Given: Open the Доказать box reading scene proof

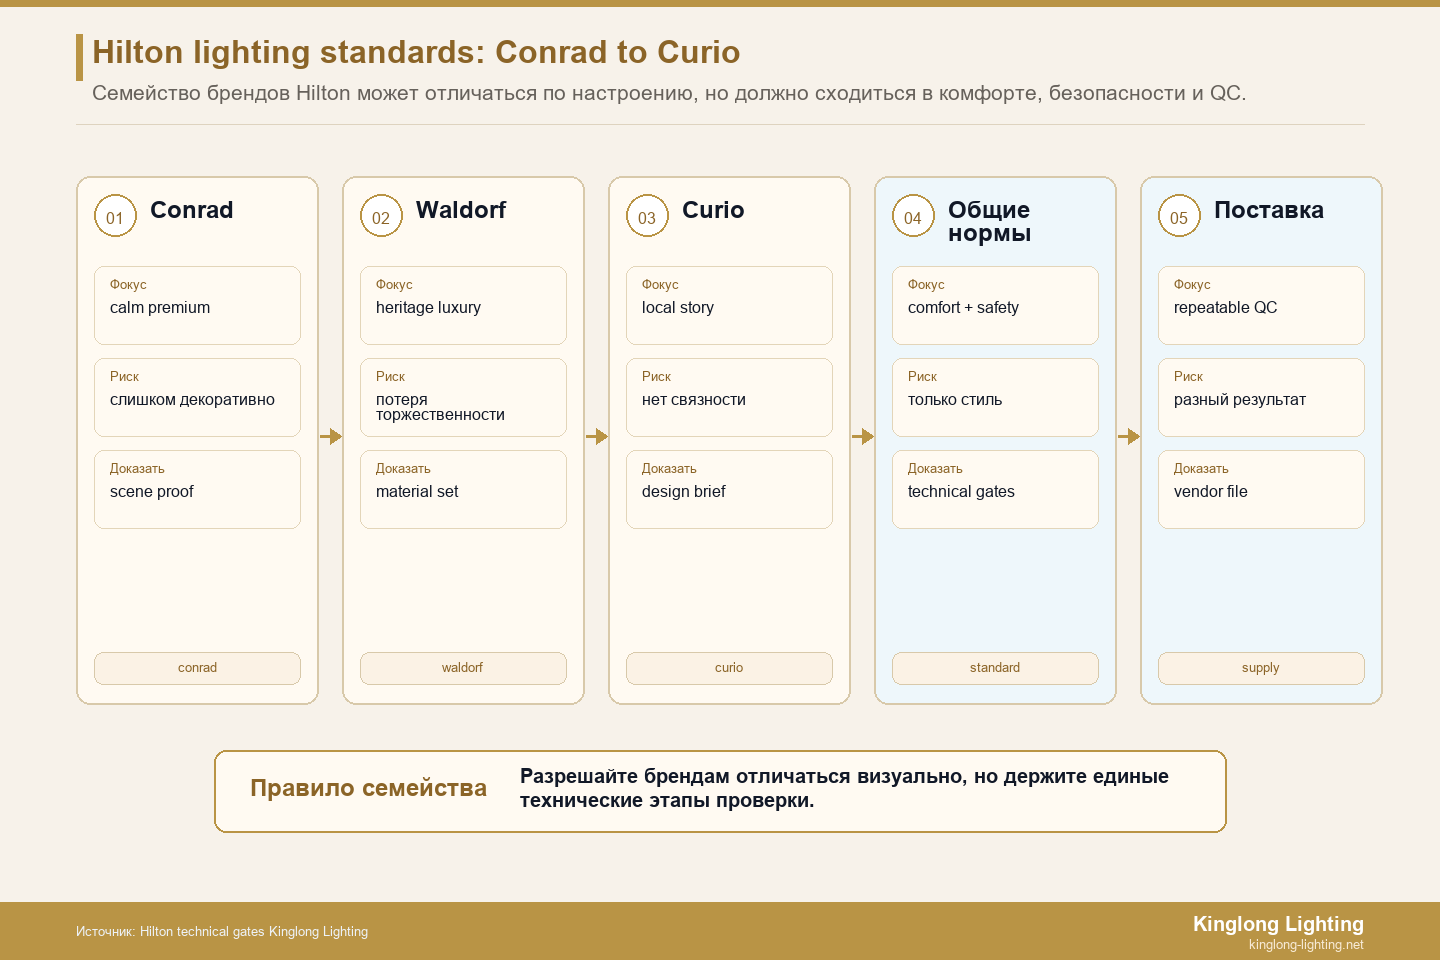Looking at the screenshot, I should pos(197,489).
